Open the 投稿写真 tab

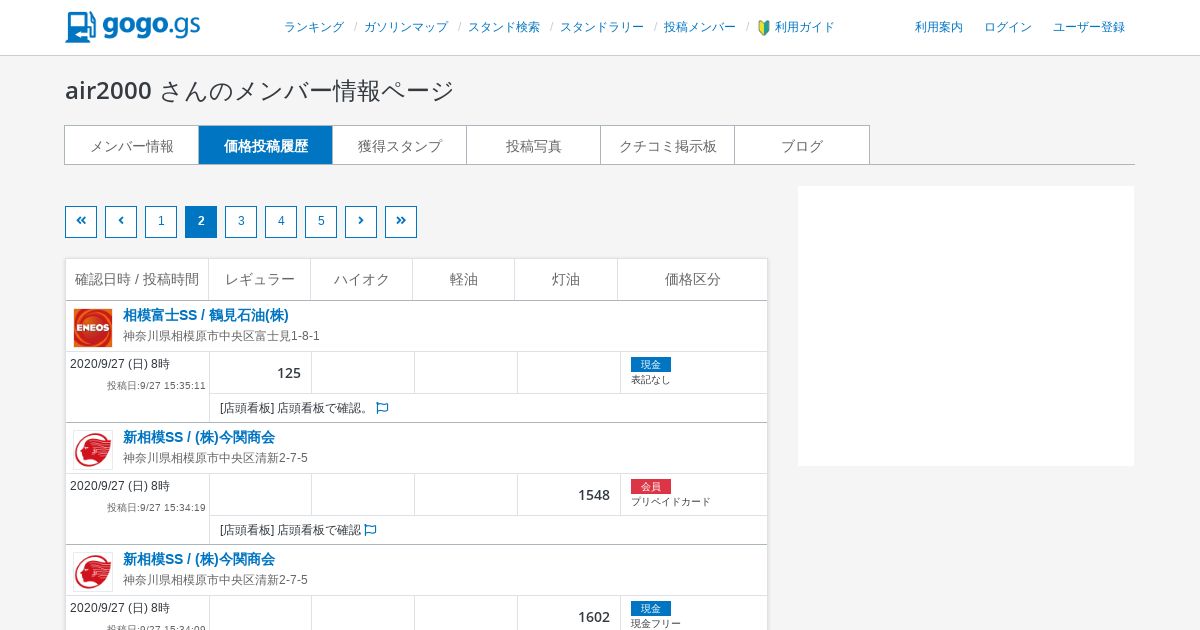tap(534, 145)
